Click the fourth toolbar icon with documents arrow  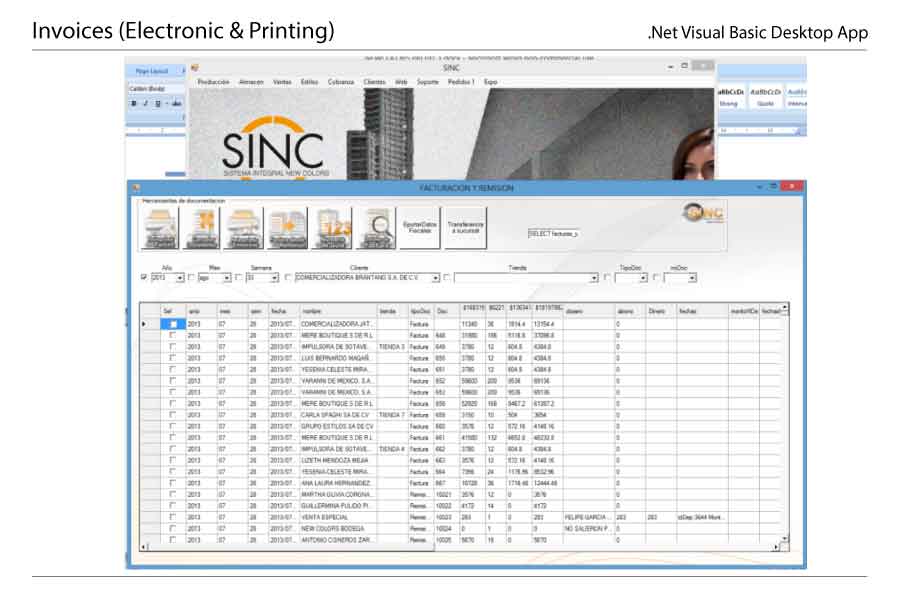290,228
